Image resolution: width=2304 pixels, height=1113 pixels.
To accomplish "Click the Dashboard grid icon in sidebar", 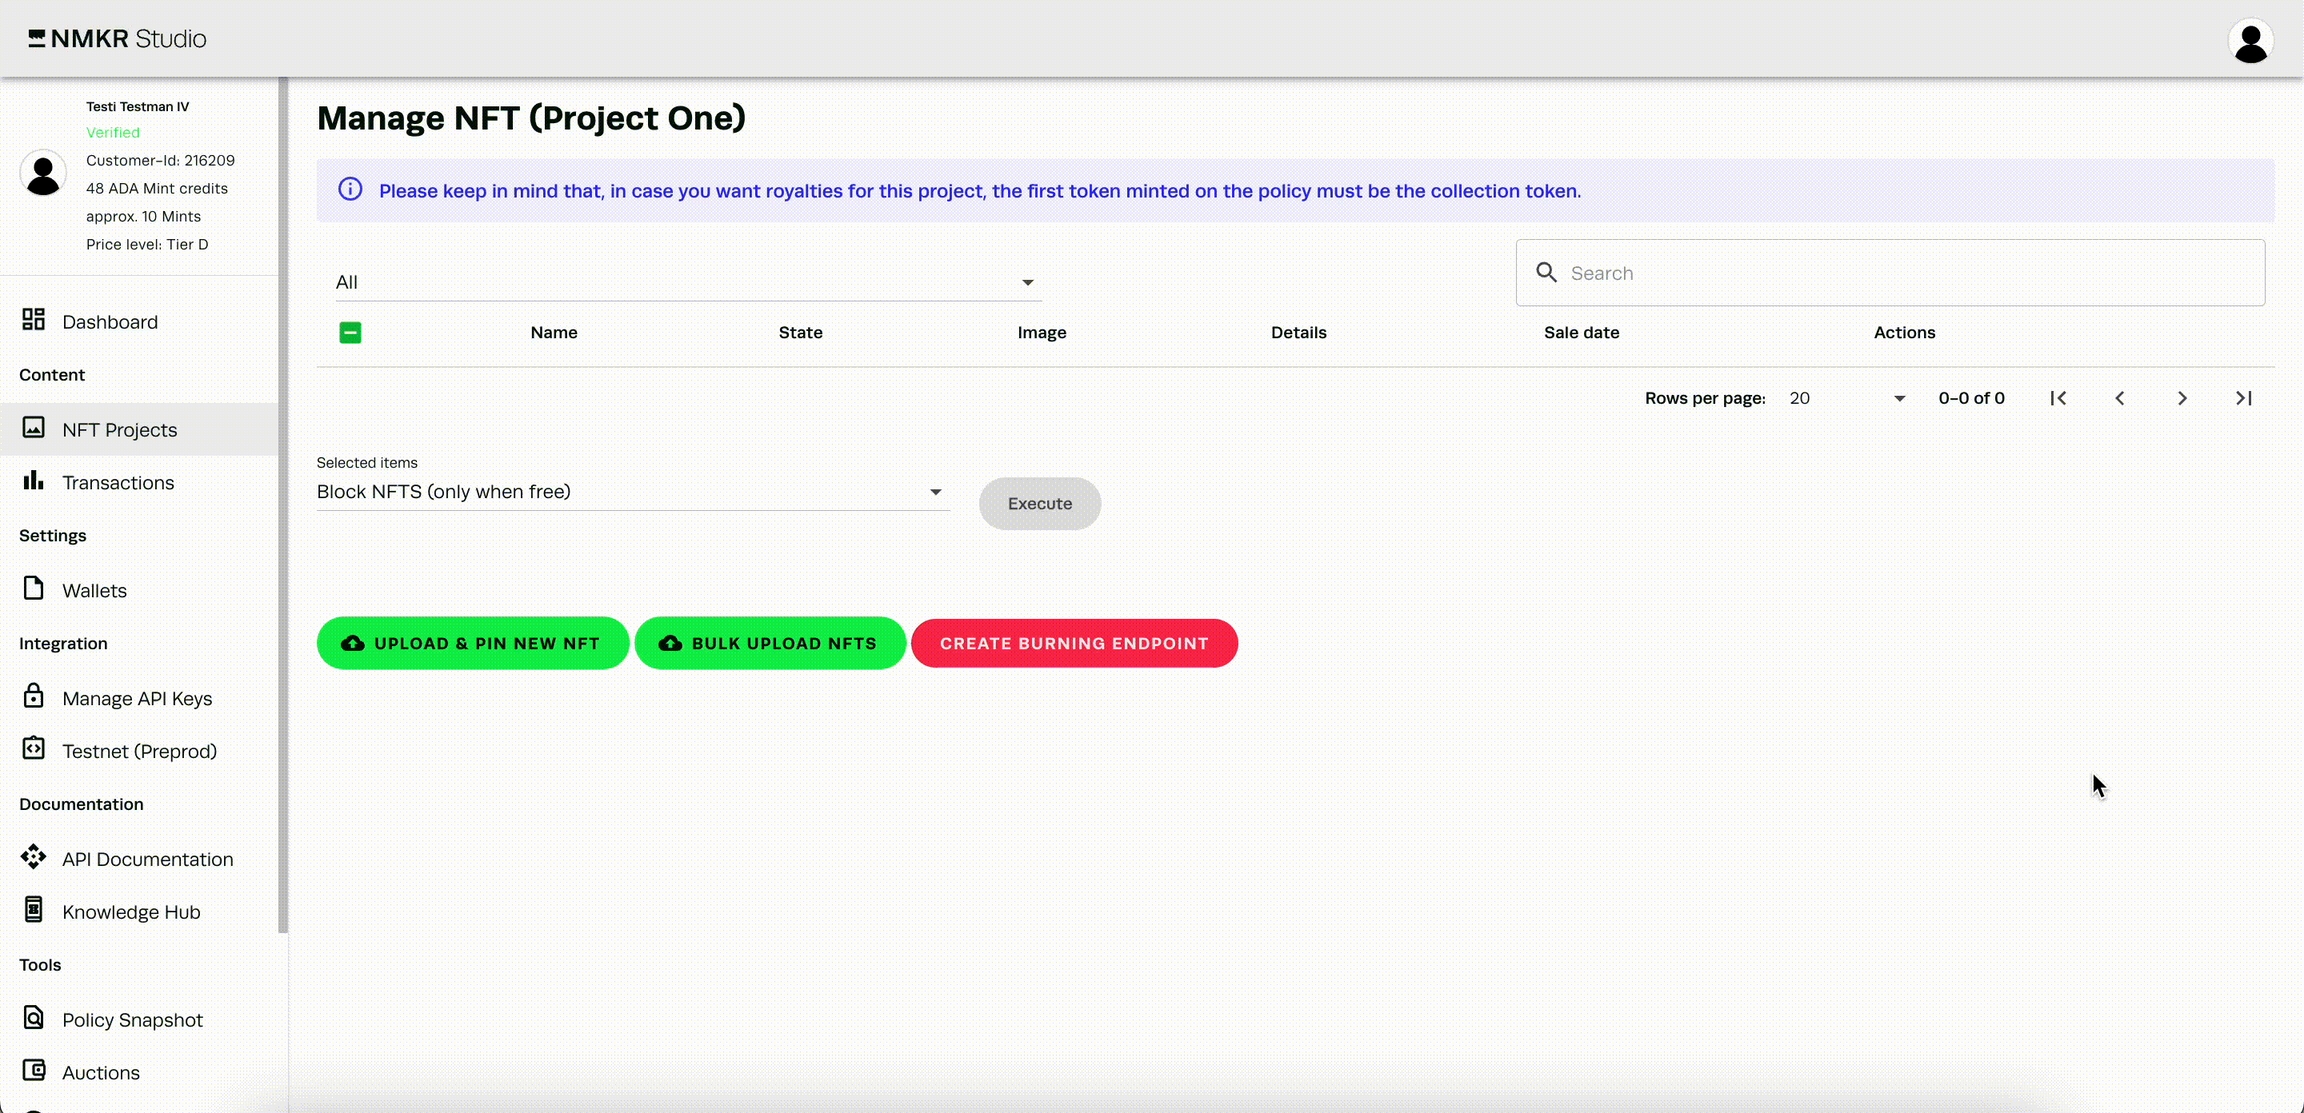I will (33, 320).
